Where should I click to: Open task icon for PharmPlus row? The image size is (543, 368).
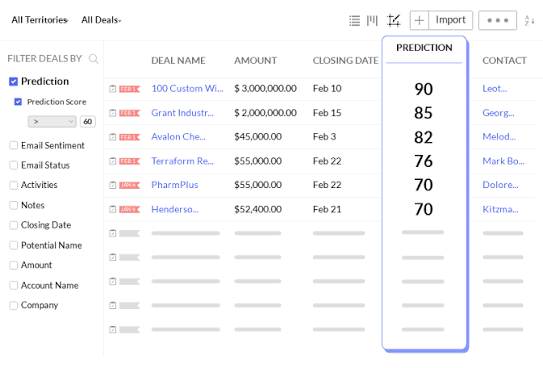113,185
